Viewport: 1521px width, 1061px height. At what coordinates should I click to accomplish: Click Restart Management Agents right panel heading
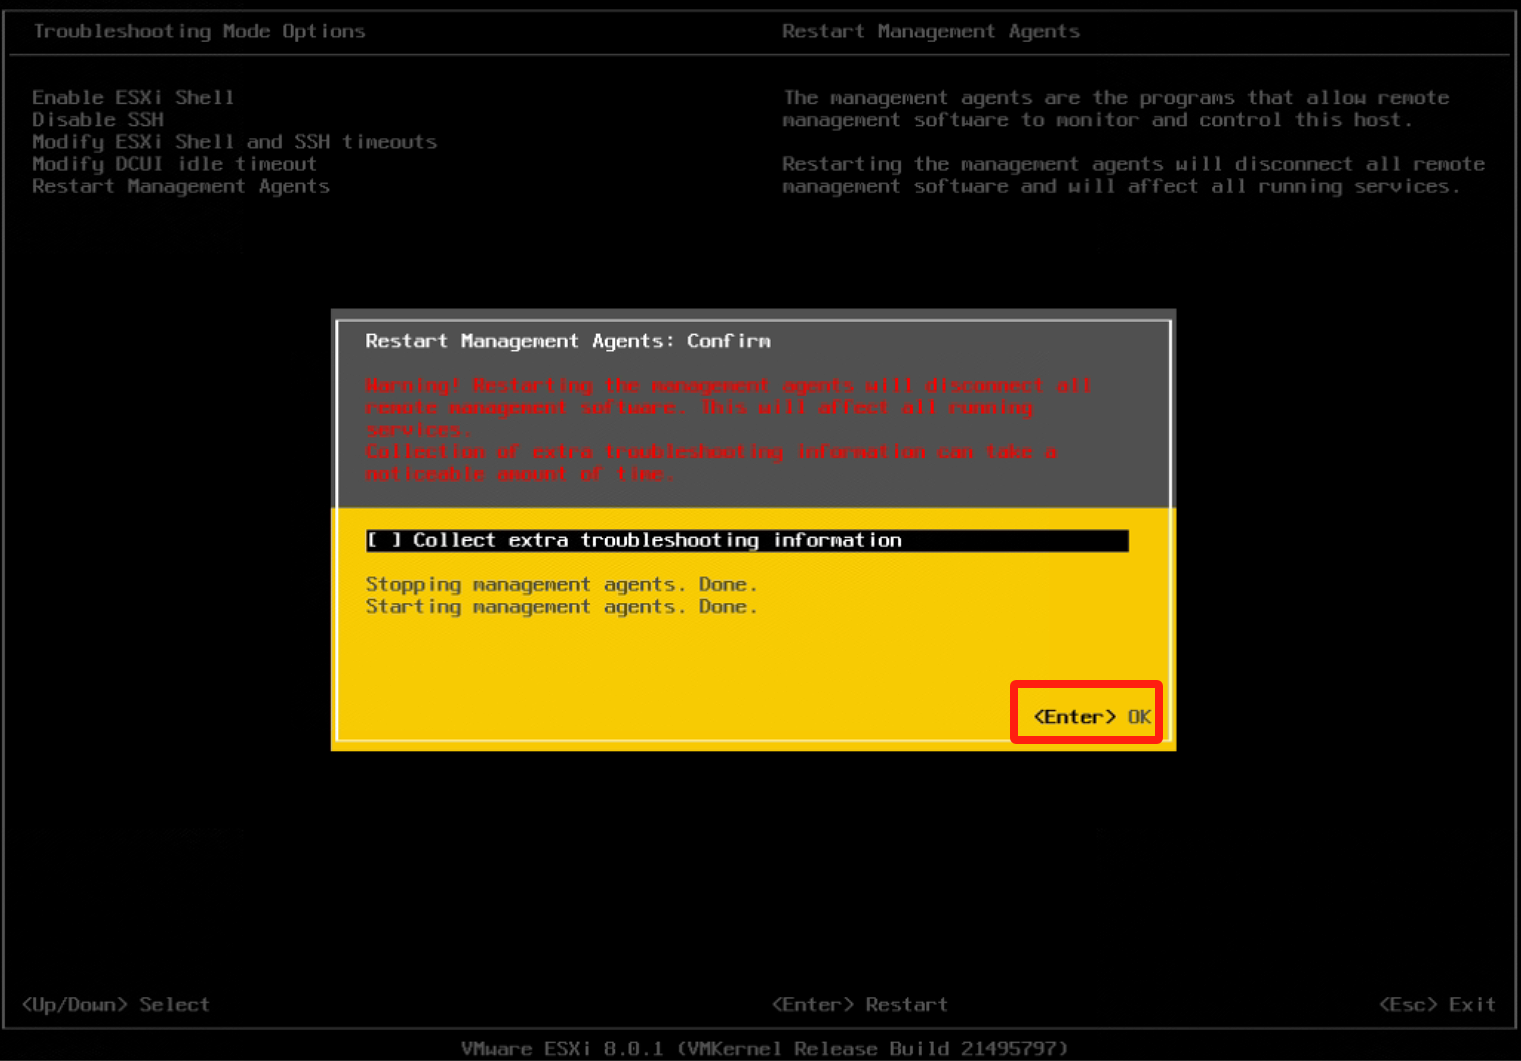point(930,31)
